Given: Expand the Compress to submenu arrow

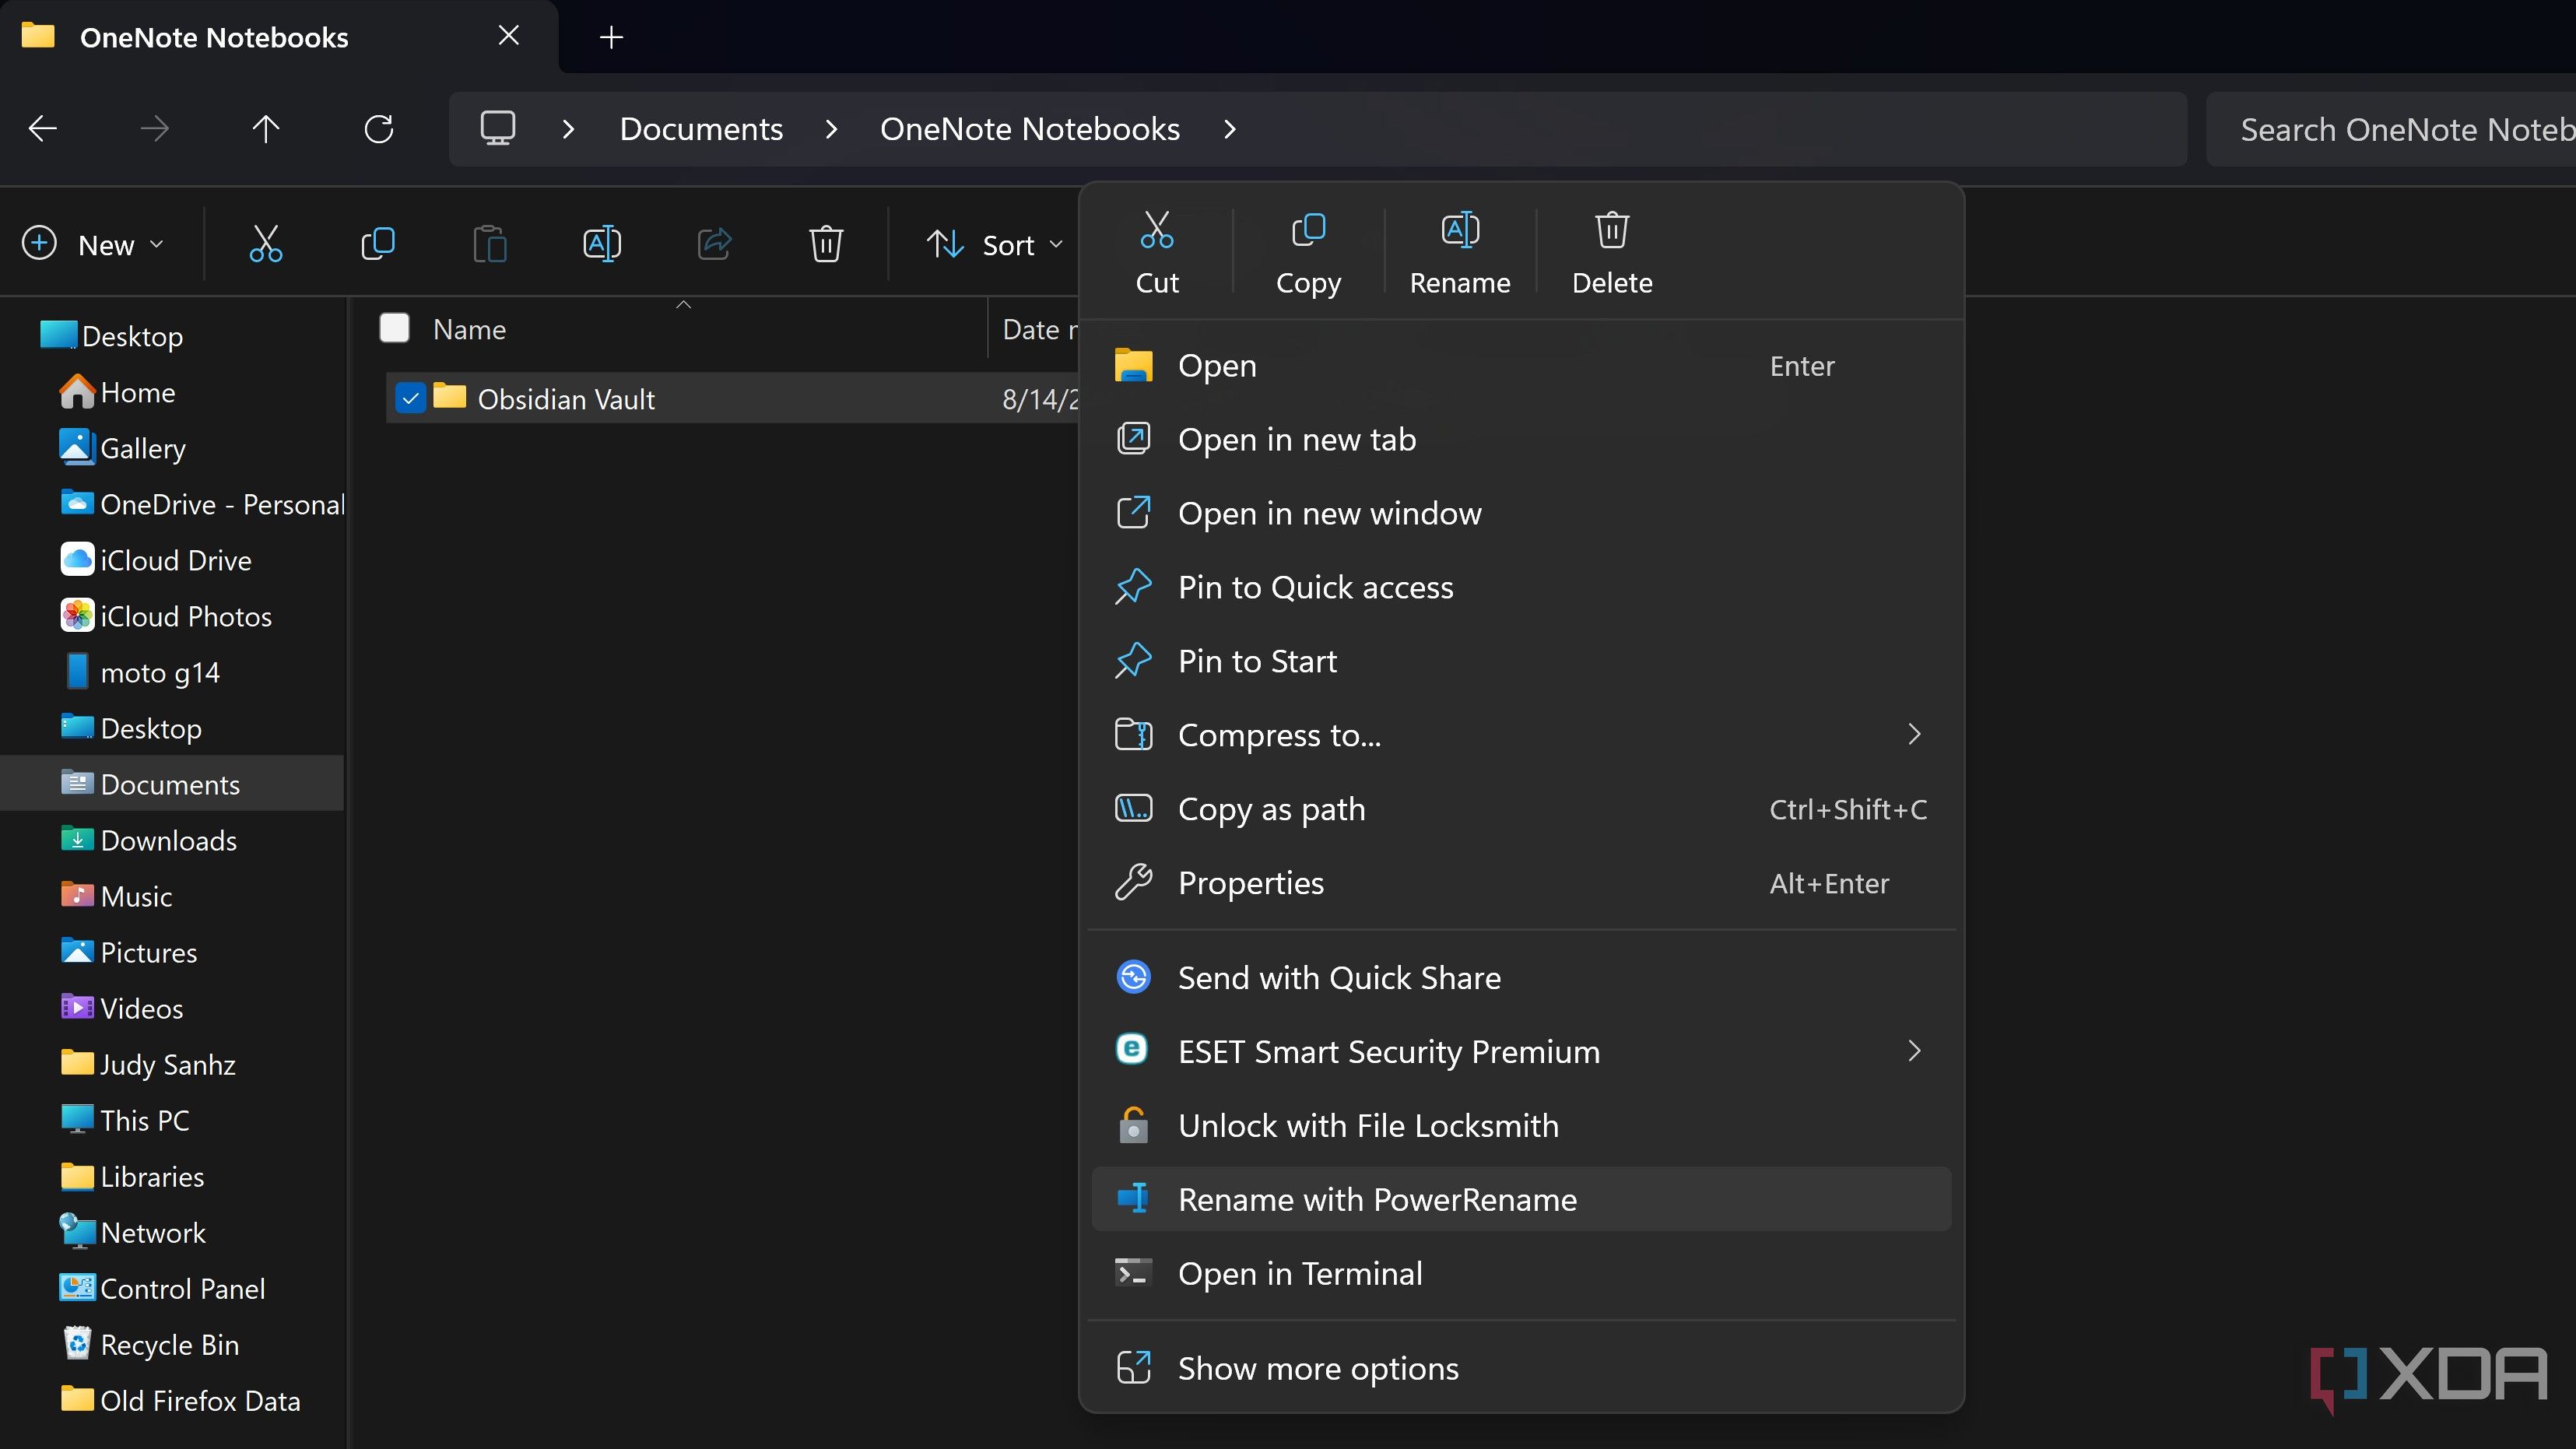Looking at the screenshot, I should pyautogui.click(x=1914, y=734).
